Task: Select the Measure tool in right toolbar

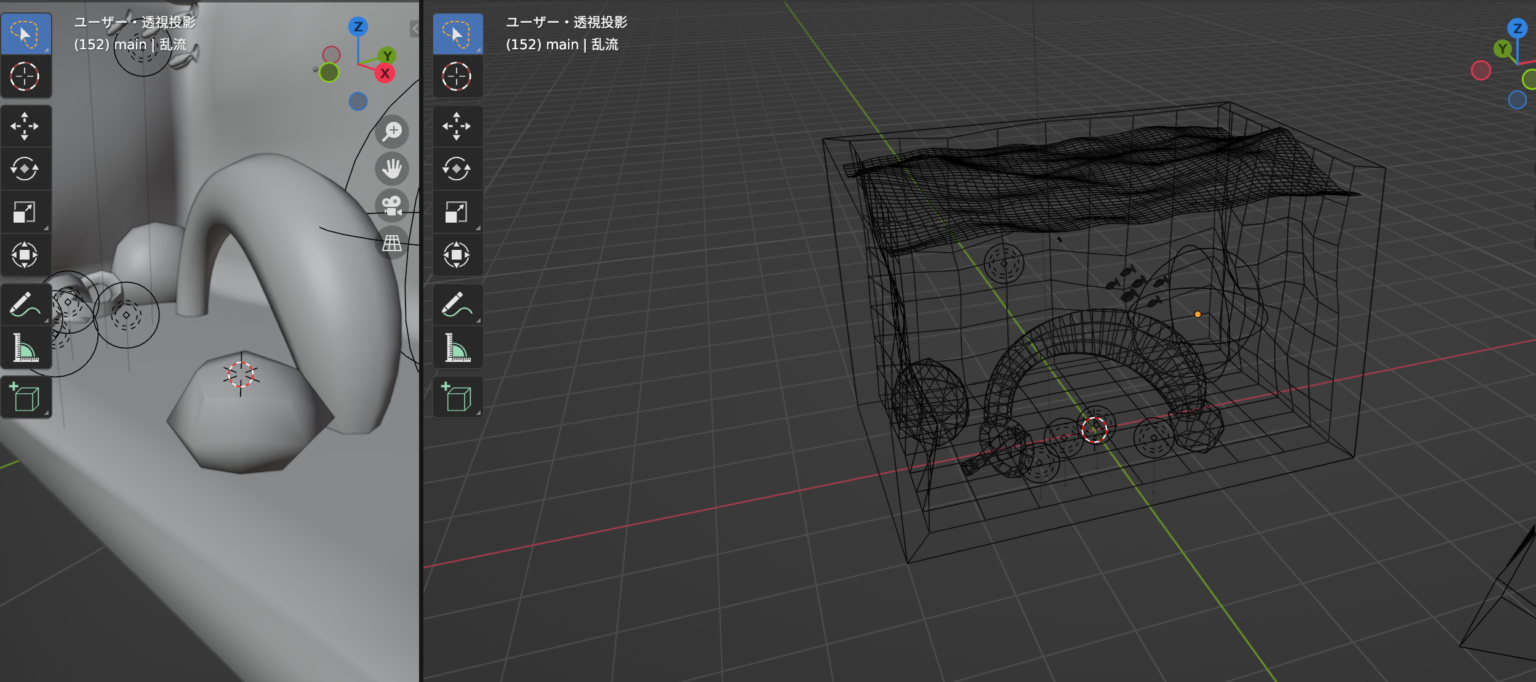Action: coord(457,347)
